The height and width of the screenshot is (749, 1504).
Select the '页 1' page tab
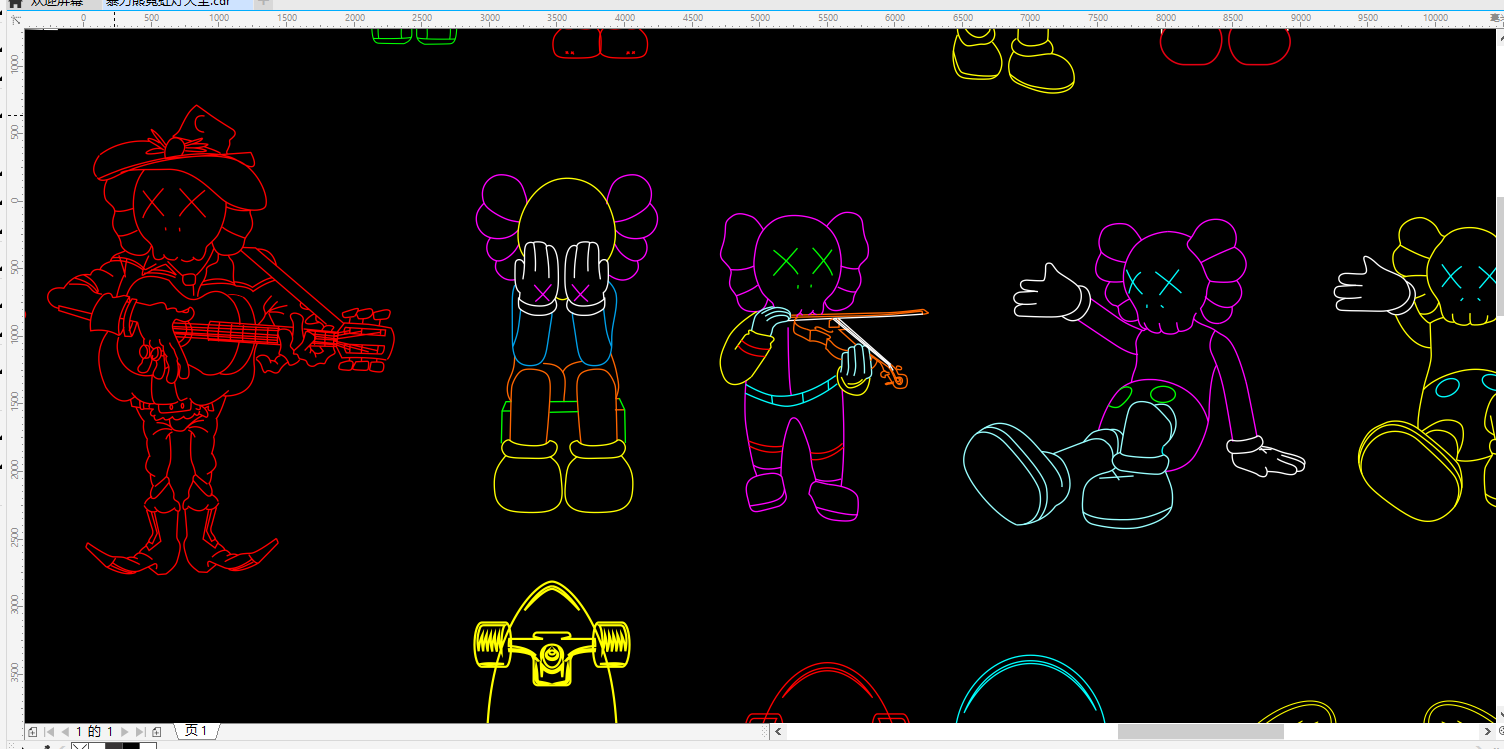[x=196, y=731]
